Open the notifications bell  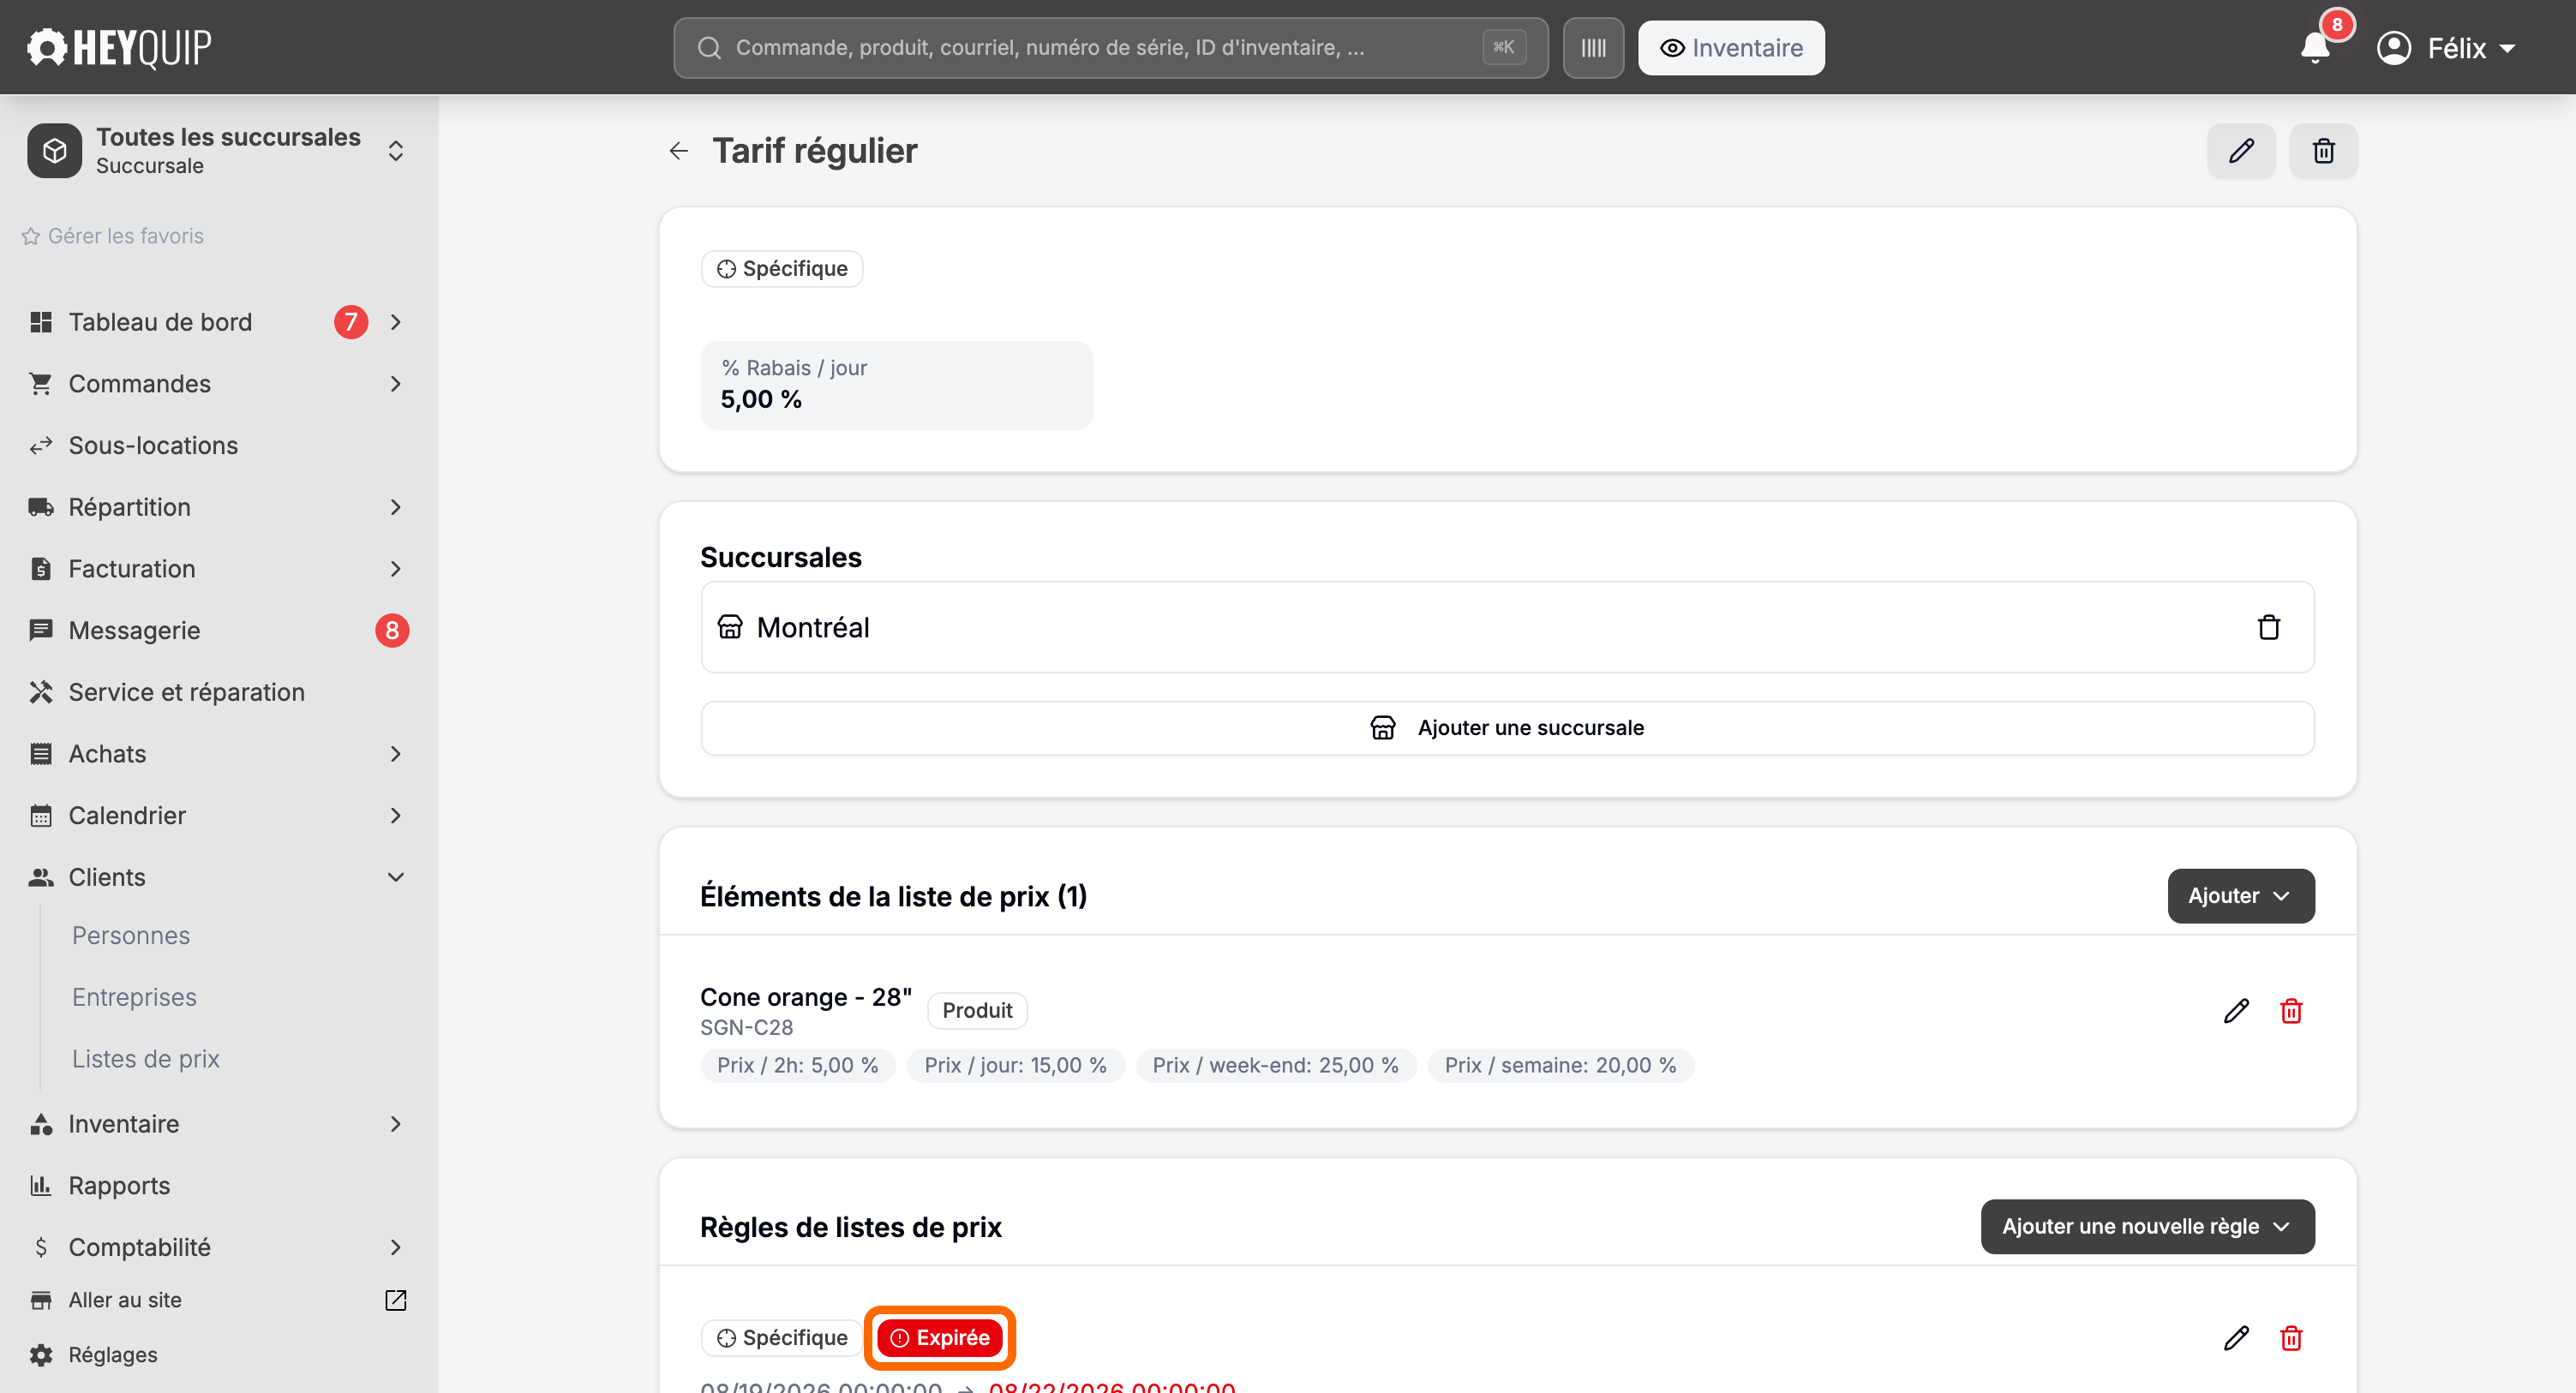pyautogui.click(x=2315, y=48)
